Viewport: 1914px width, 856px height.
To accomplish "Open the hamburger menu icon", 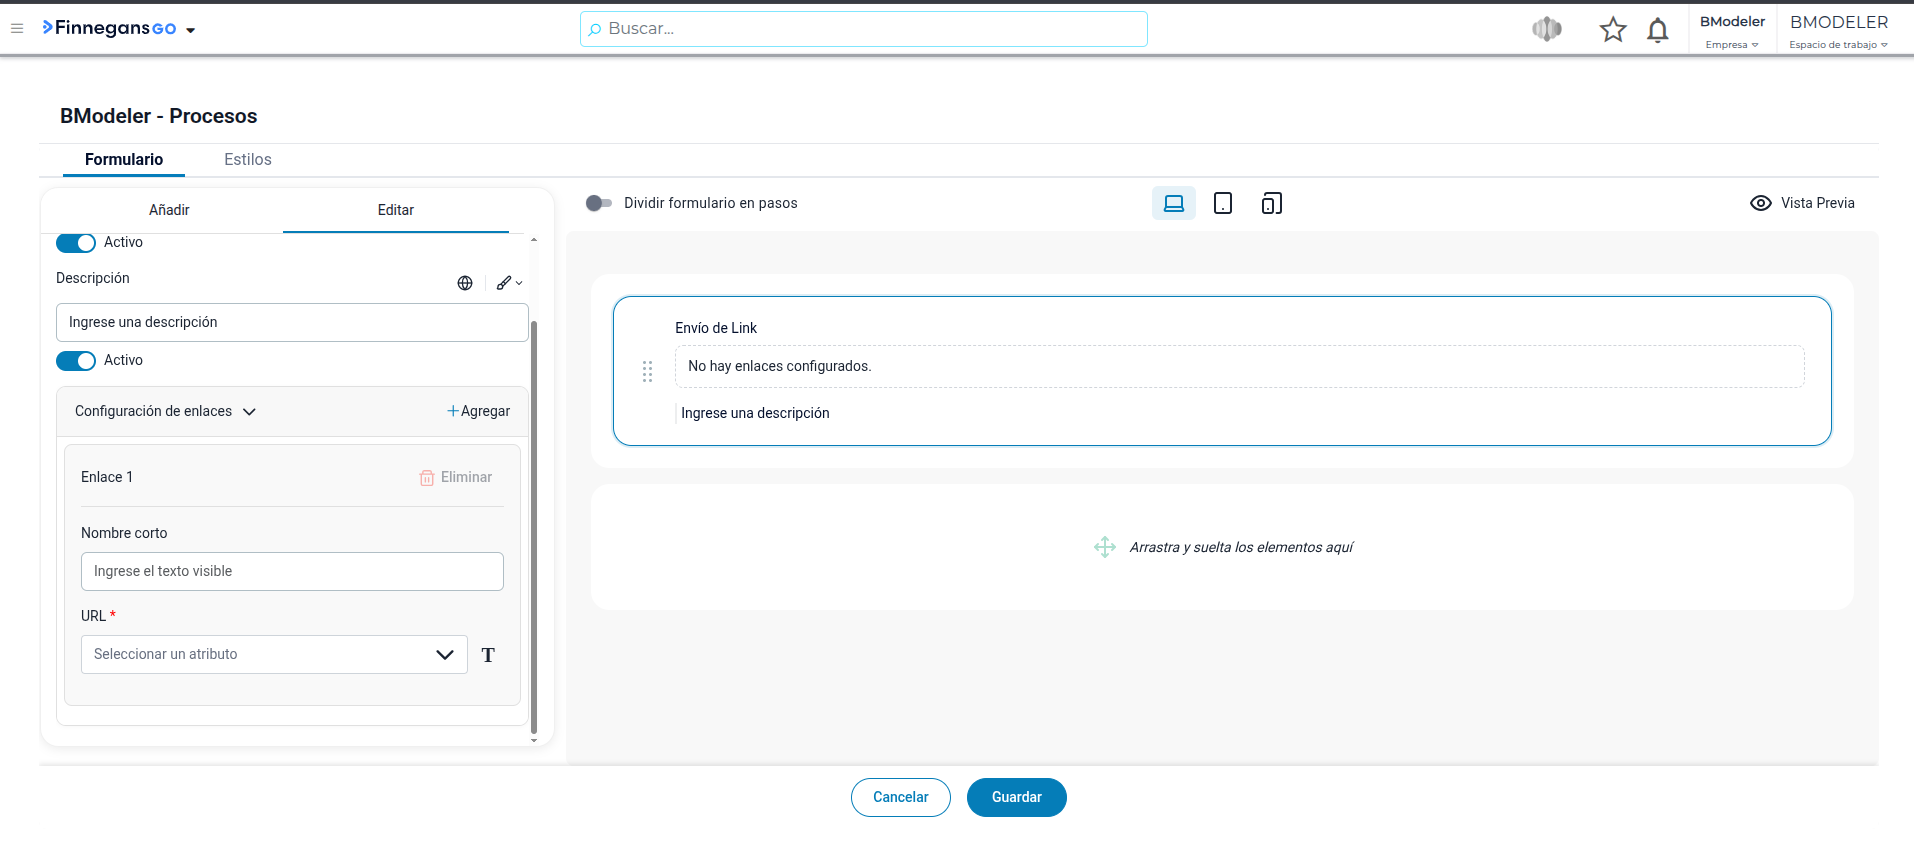I will (17, 29).
